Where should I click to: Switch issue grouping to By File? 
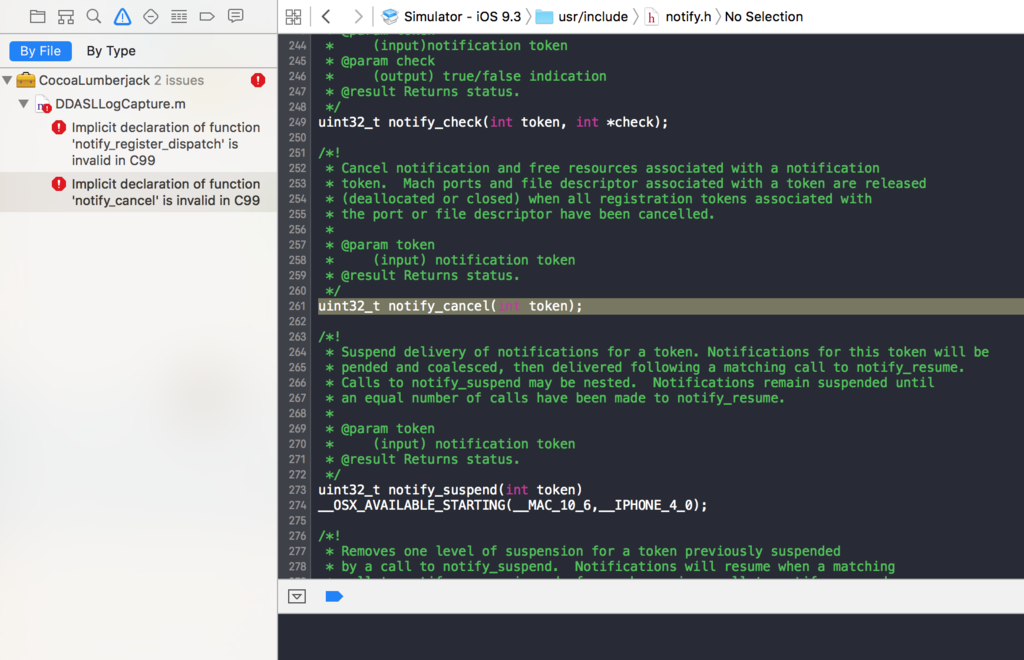pos(40,51)
